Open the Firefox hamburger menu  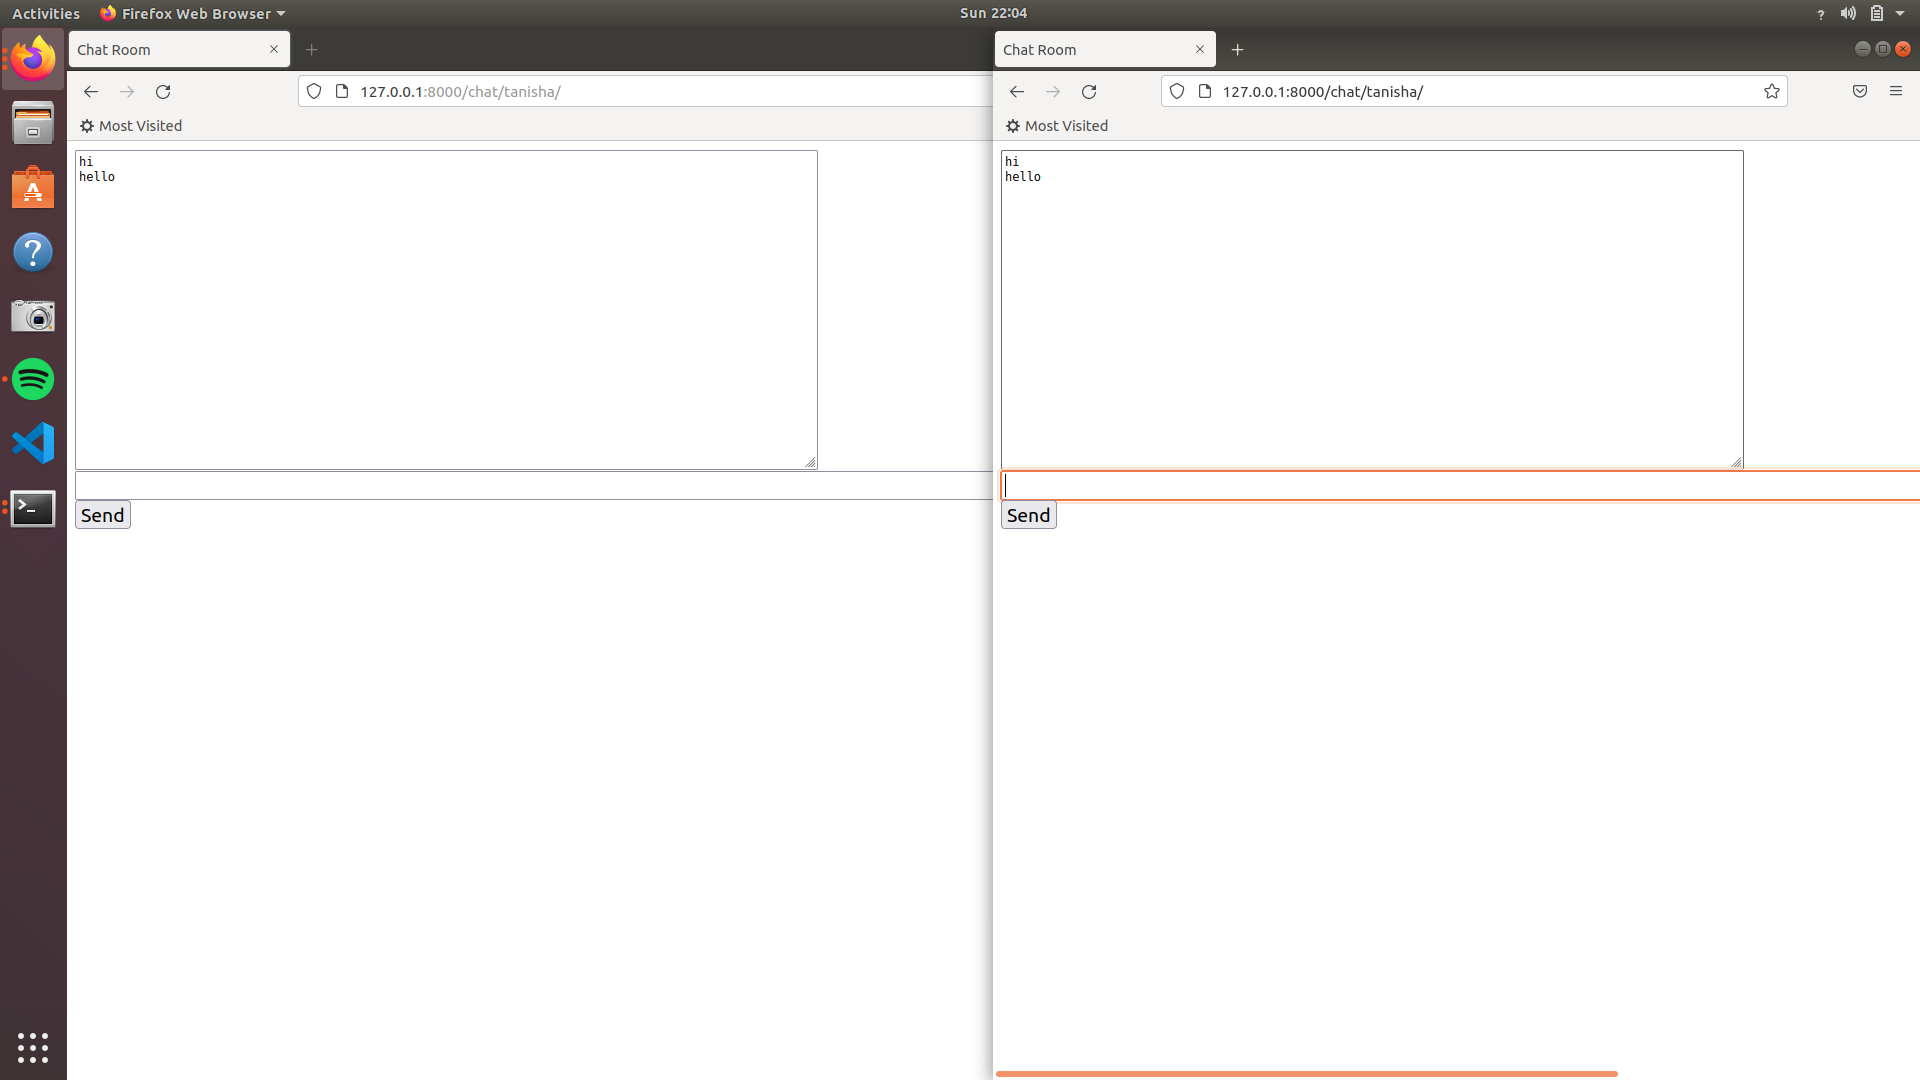[1896, 91]
